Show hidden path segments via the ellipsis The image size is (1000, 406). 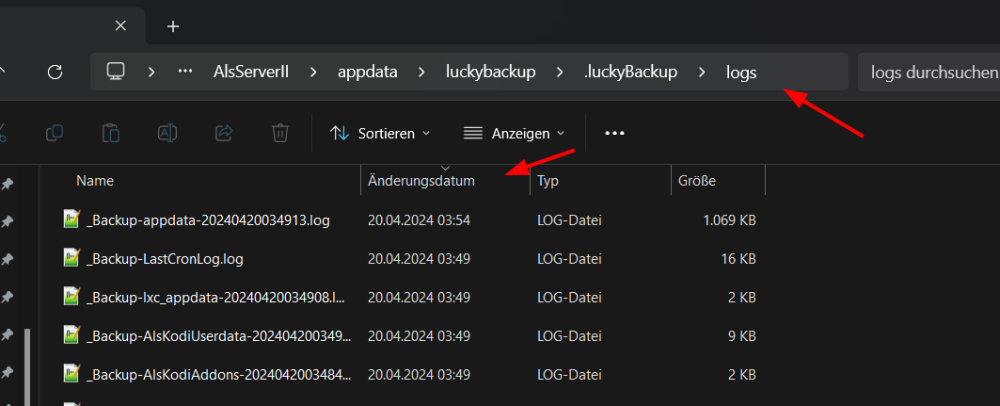pyautogui.click(x=186, y=72)
